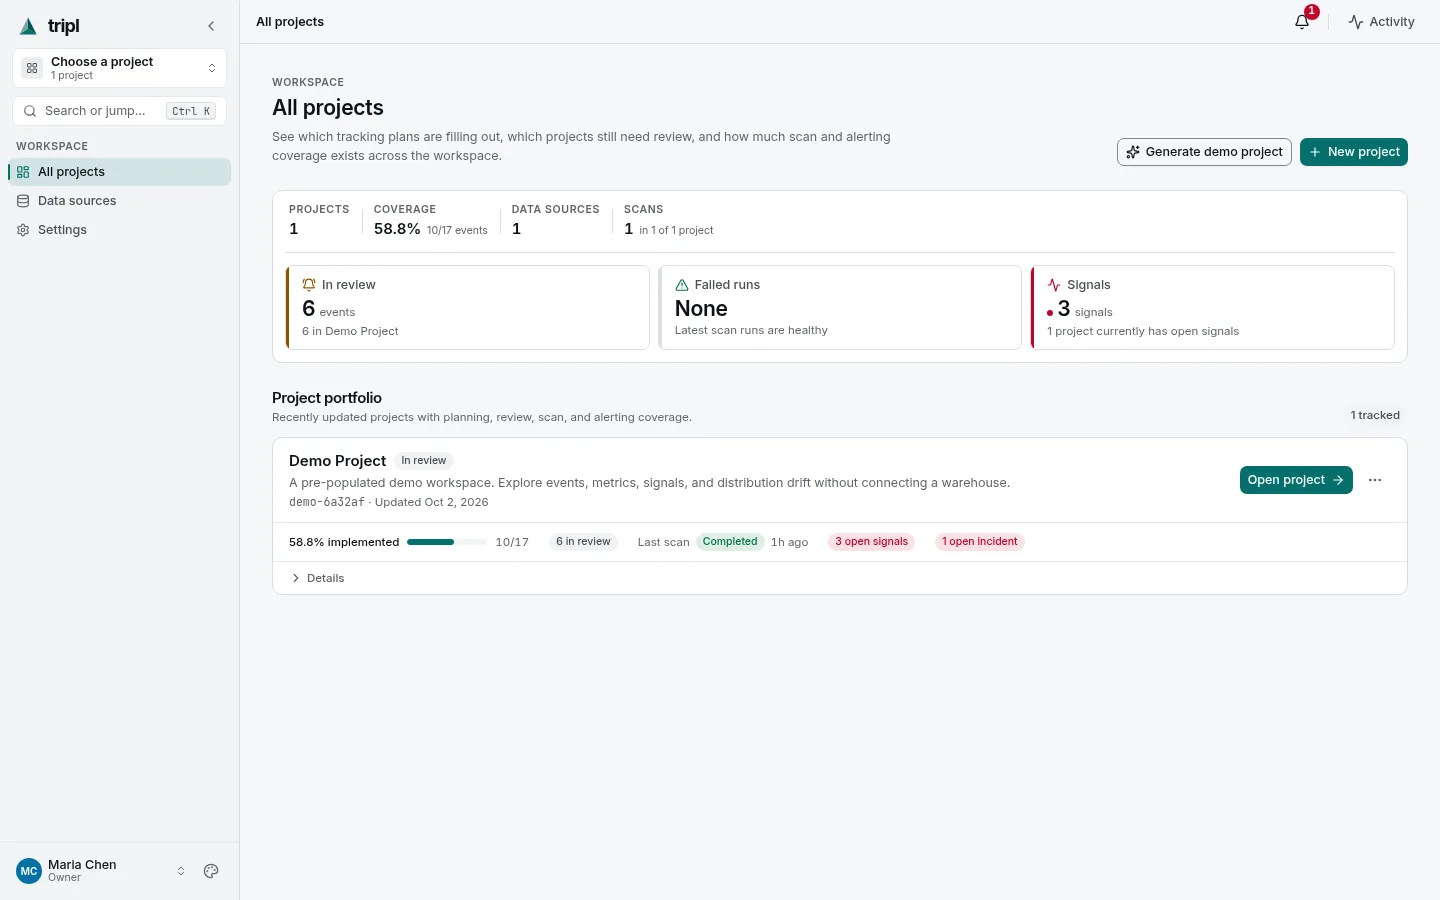Click the plus icon on New project
This screenshot has width=1440, height=900.
(x=1315, y=152)
